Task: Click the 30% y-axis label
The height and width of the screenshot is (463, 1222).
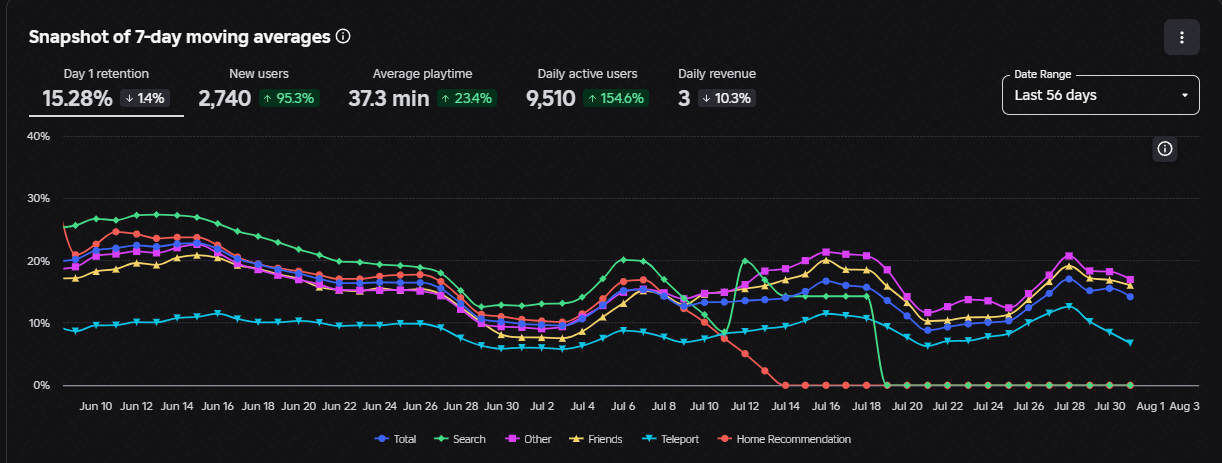Action: pos(37,198)
